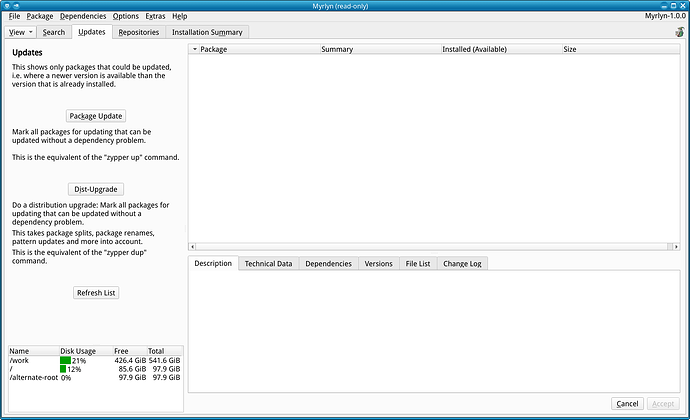690x420 pixels.
Task: Click the Refresh List button
Action: click(x=96, y=293)
